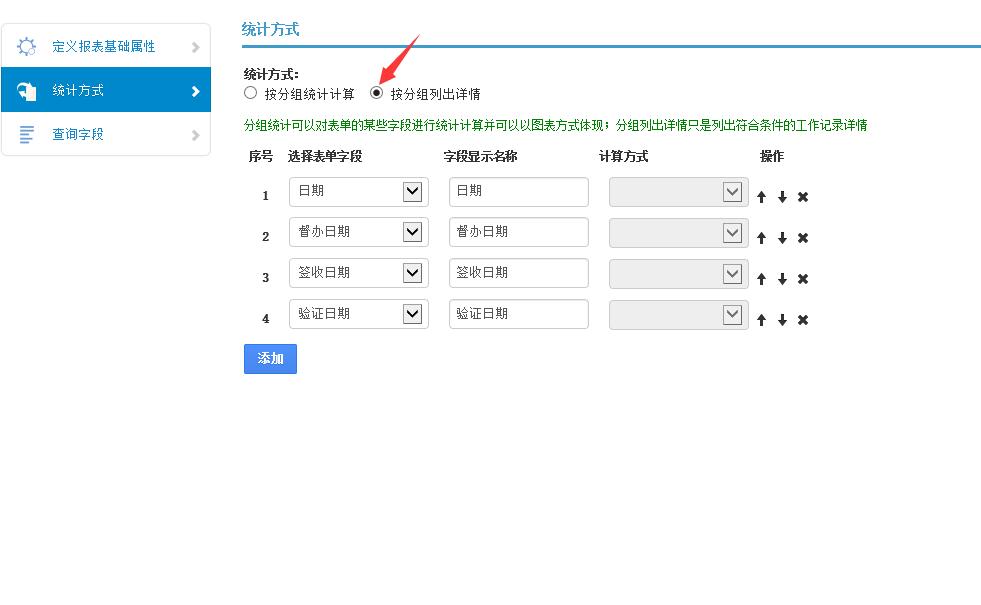Click chevron on 查询字段 item
This screenshot has width=981, height=605.
click(195, 135)
